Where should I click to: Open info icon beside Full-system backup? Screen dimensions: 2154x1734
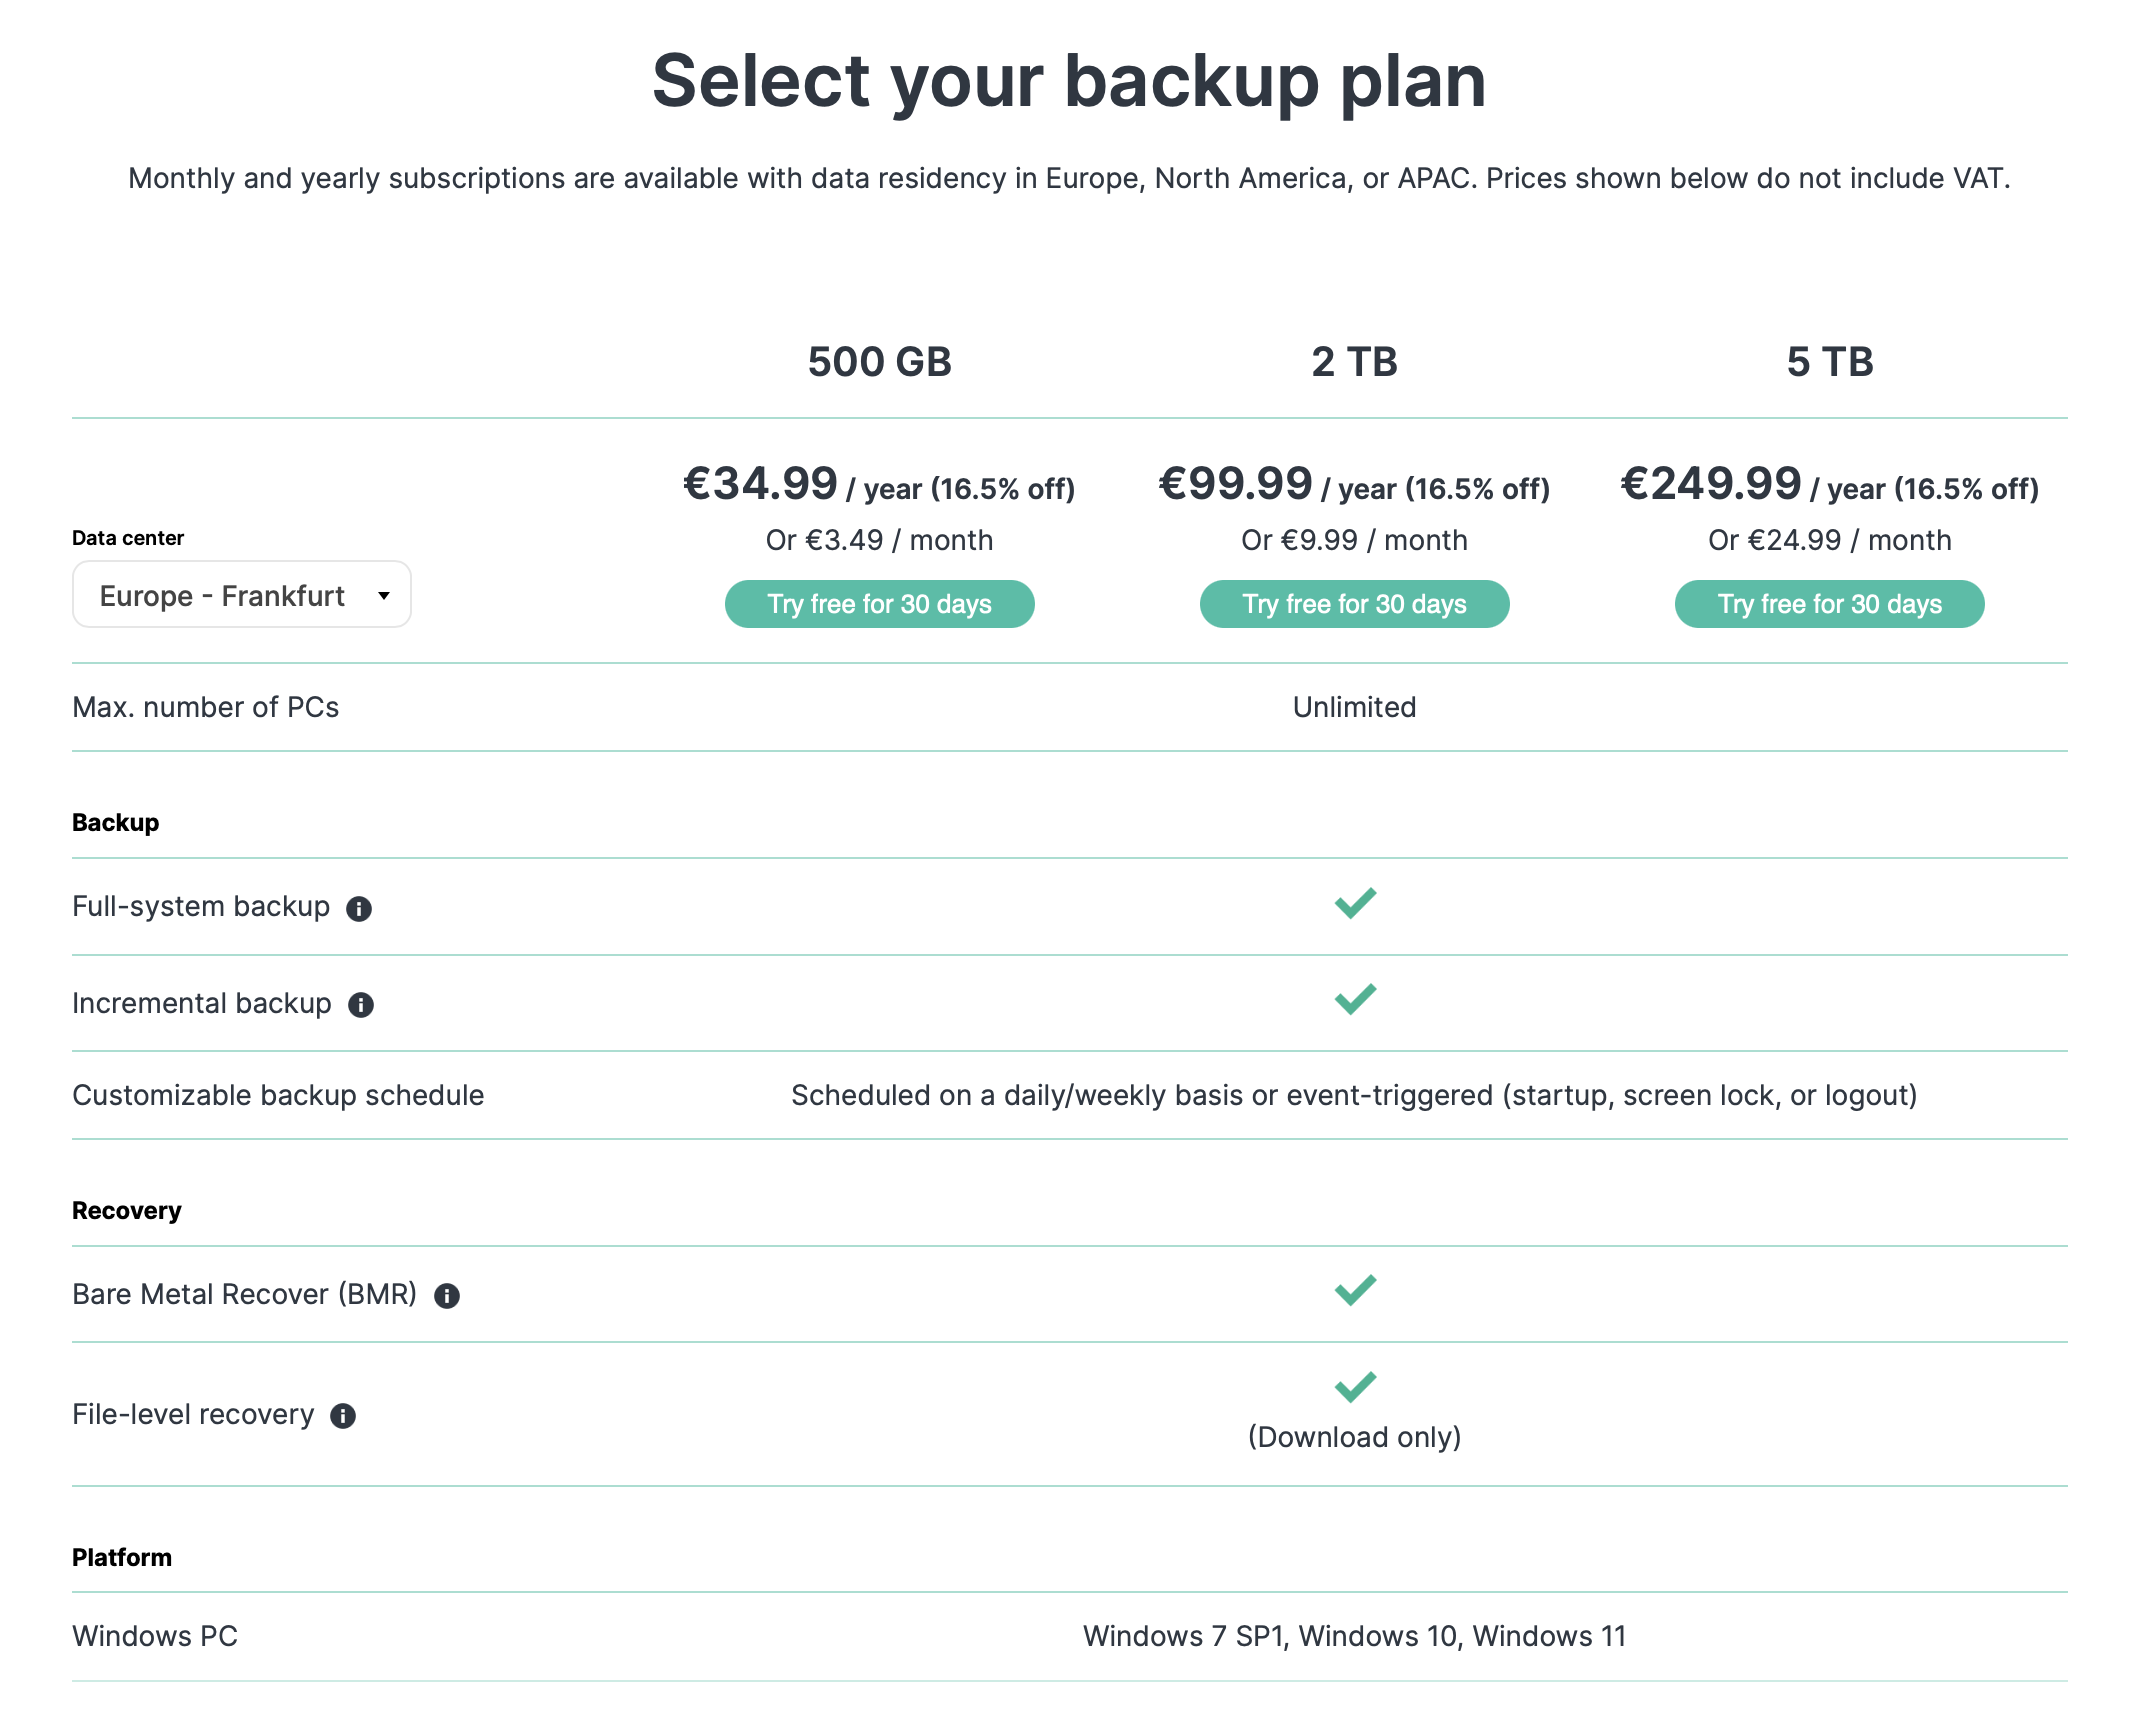coord(359,908)
